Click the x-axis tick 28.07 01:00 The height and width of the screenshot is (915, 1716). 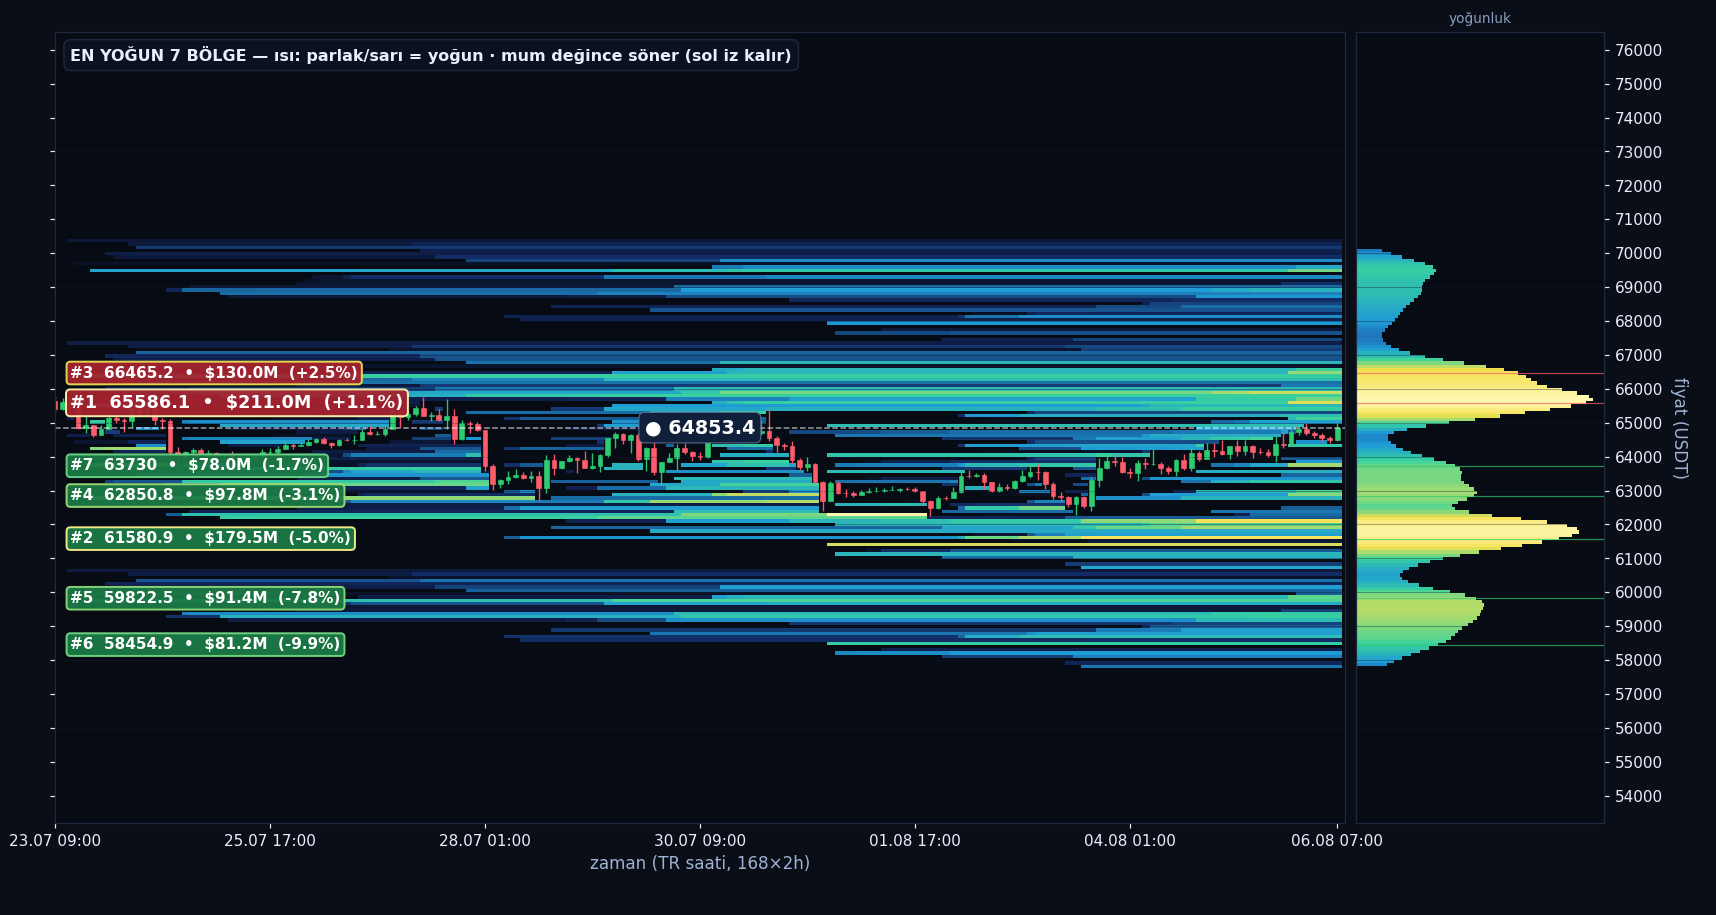point(485,841)
